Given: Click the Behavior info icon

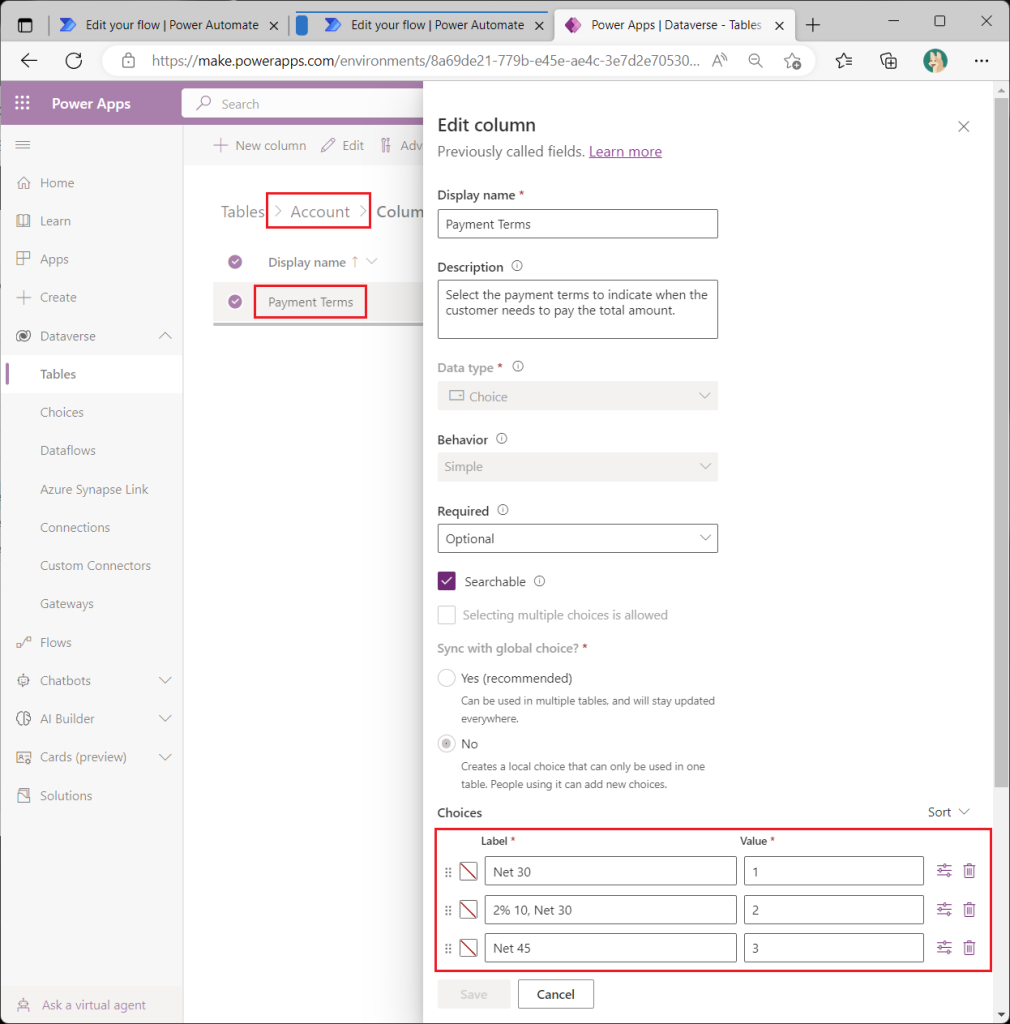Looking at the screenshot, I should [x=501, y=439].
